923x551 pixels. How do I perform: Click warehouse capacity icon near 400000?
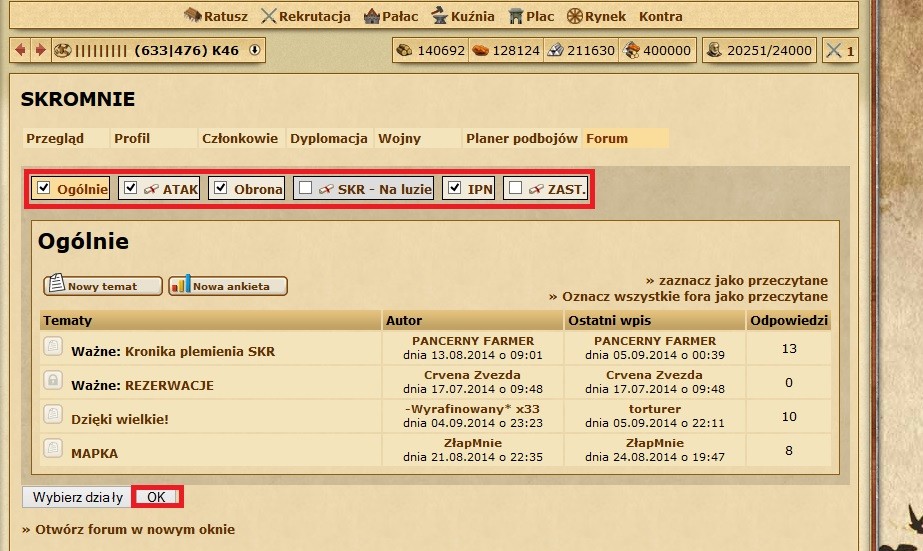pyautogui.click(x=632, y=51)
